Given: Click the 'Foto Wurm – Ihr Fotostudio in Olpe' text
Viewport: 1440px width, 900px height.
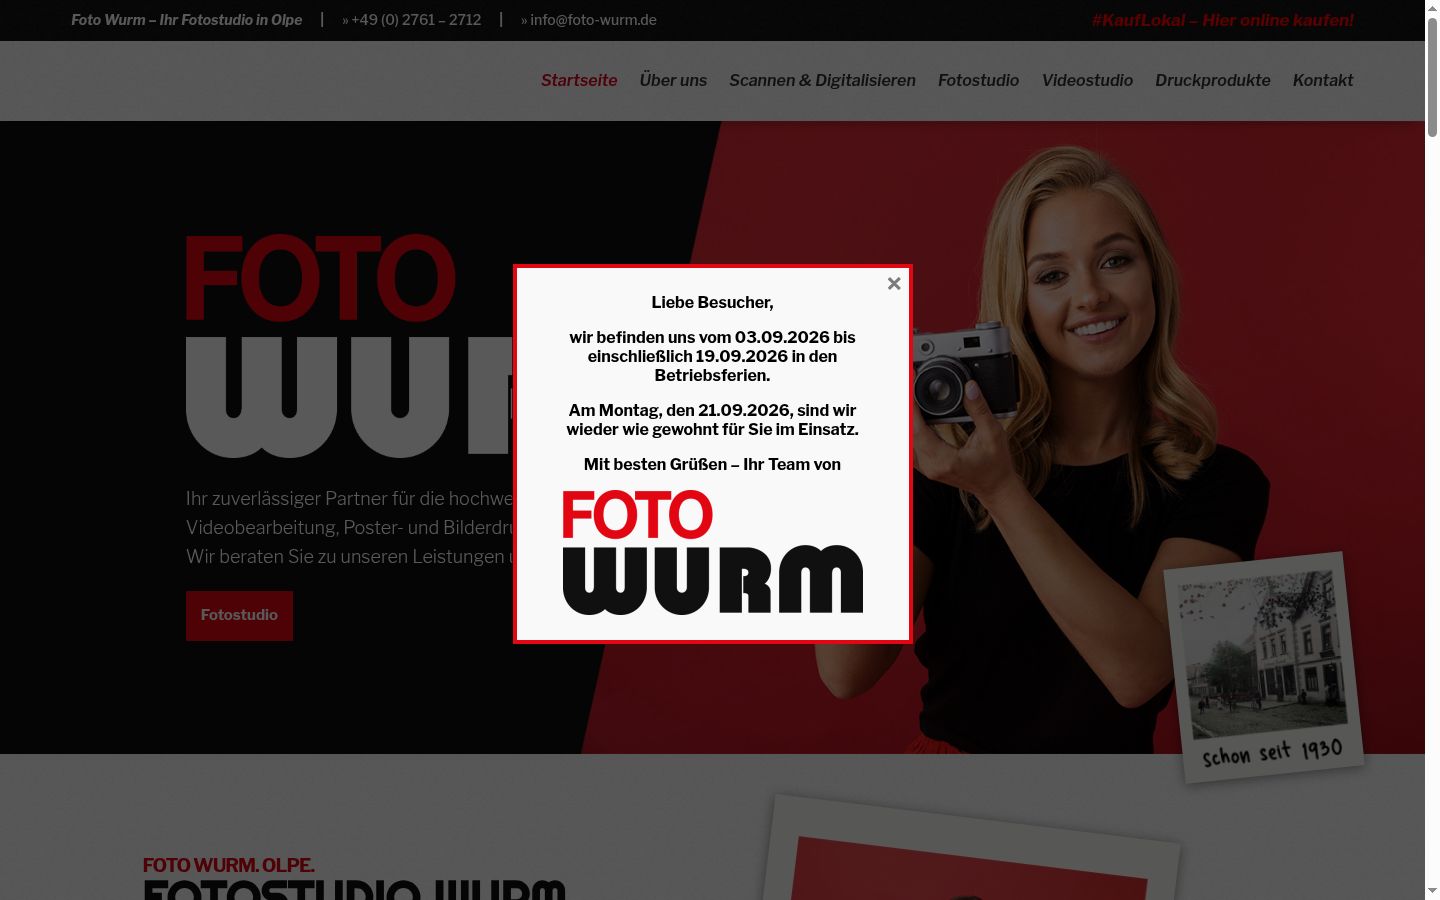Looking at the screenshot, I should [187, 20].
